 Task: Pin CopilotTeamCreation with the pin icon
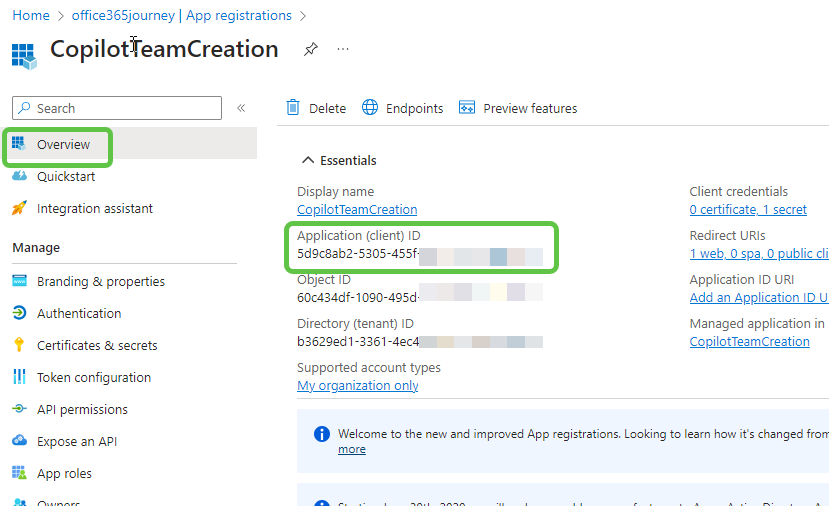click(310, 49)
